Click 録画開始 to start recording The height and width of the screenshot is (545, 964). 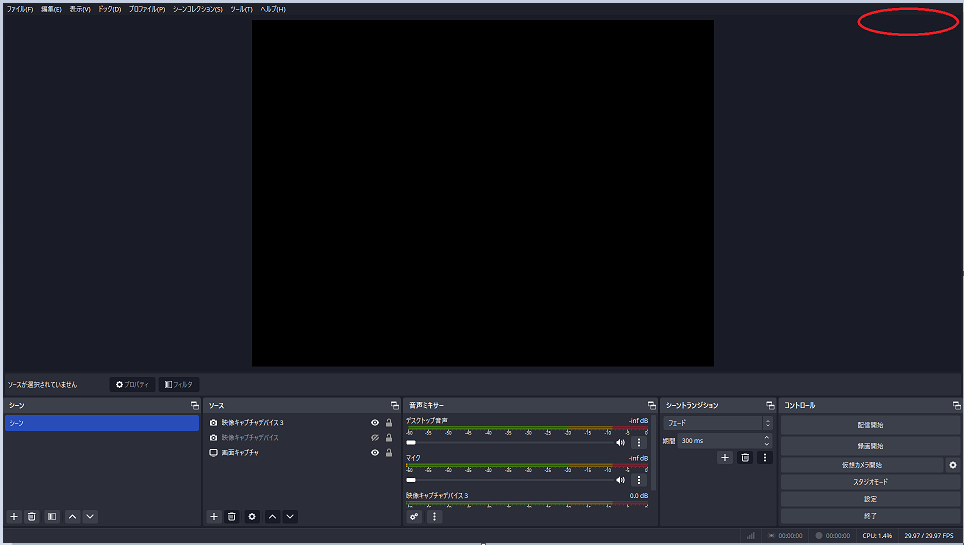[870, 445]
